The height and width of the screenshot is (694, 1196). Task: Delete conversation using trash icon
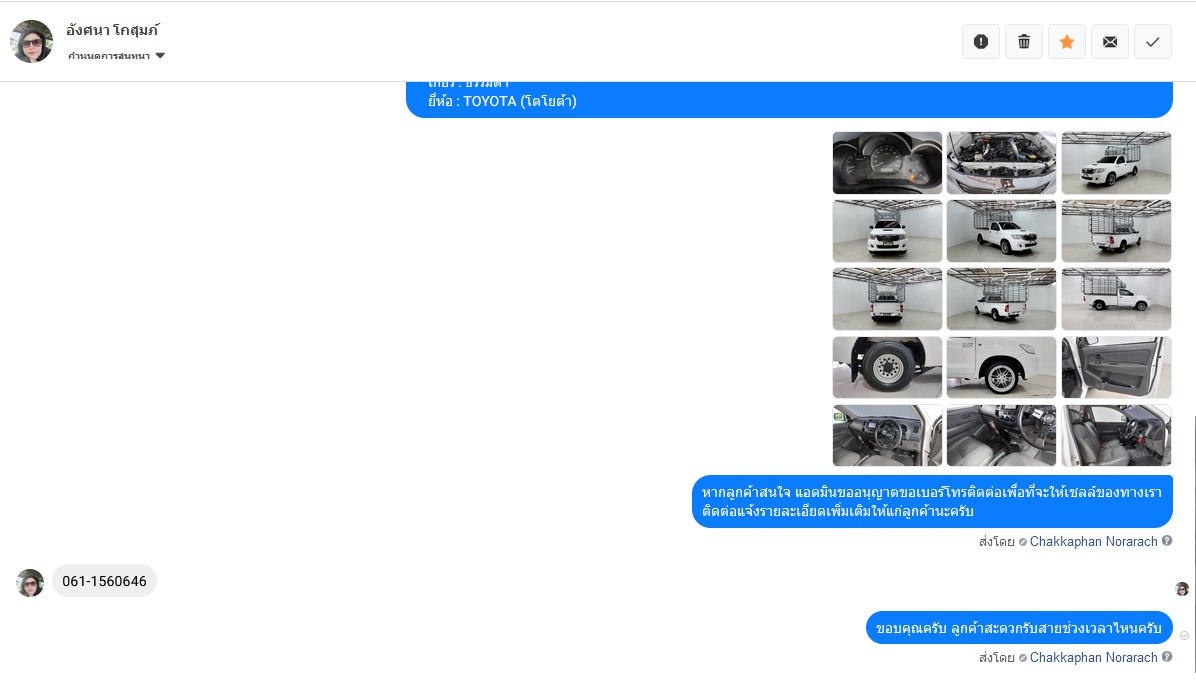click(1024, 42)
